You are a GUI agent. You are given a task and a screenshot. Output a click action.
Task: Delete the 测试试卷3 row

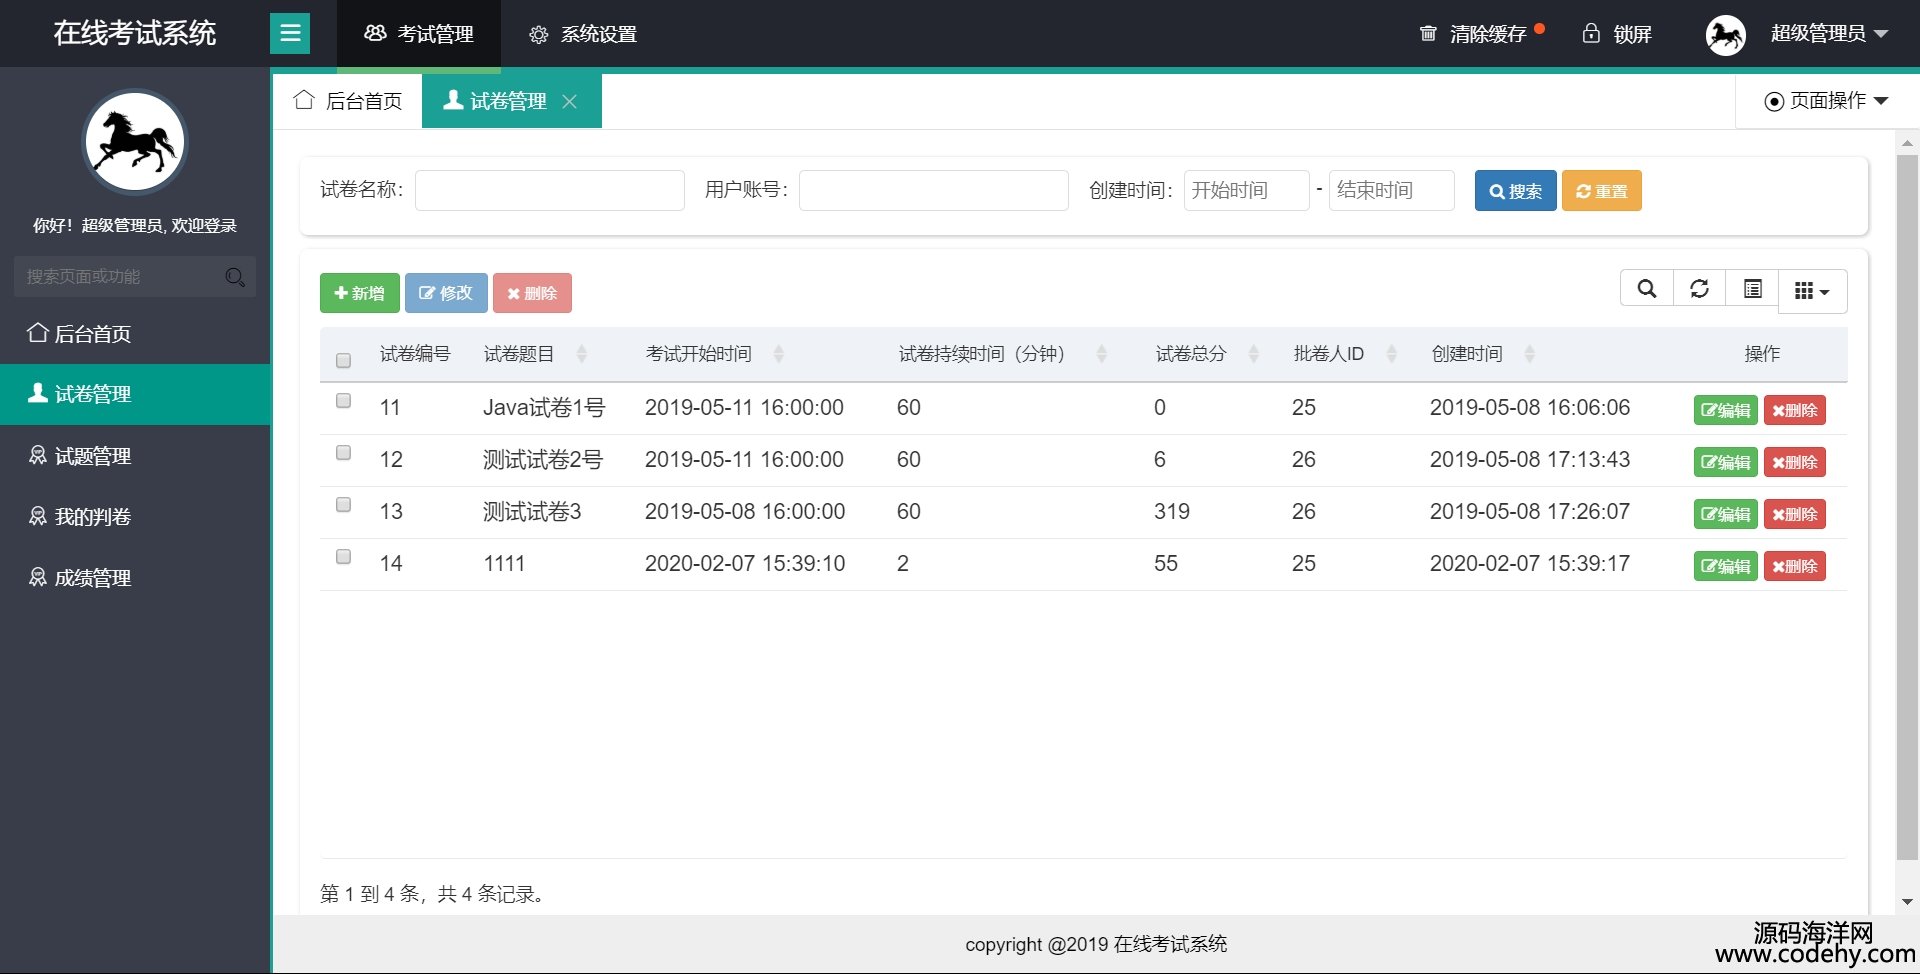[x=1794, y=514]
